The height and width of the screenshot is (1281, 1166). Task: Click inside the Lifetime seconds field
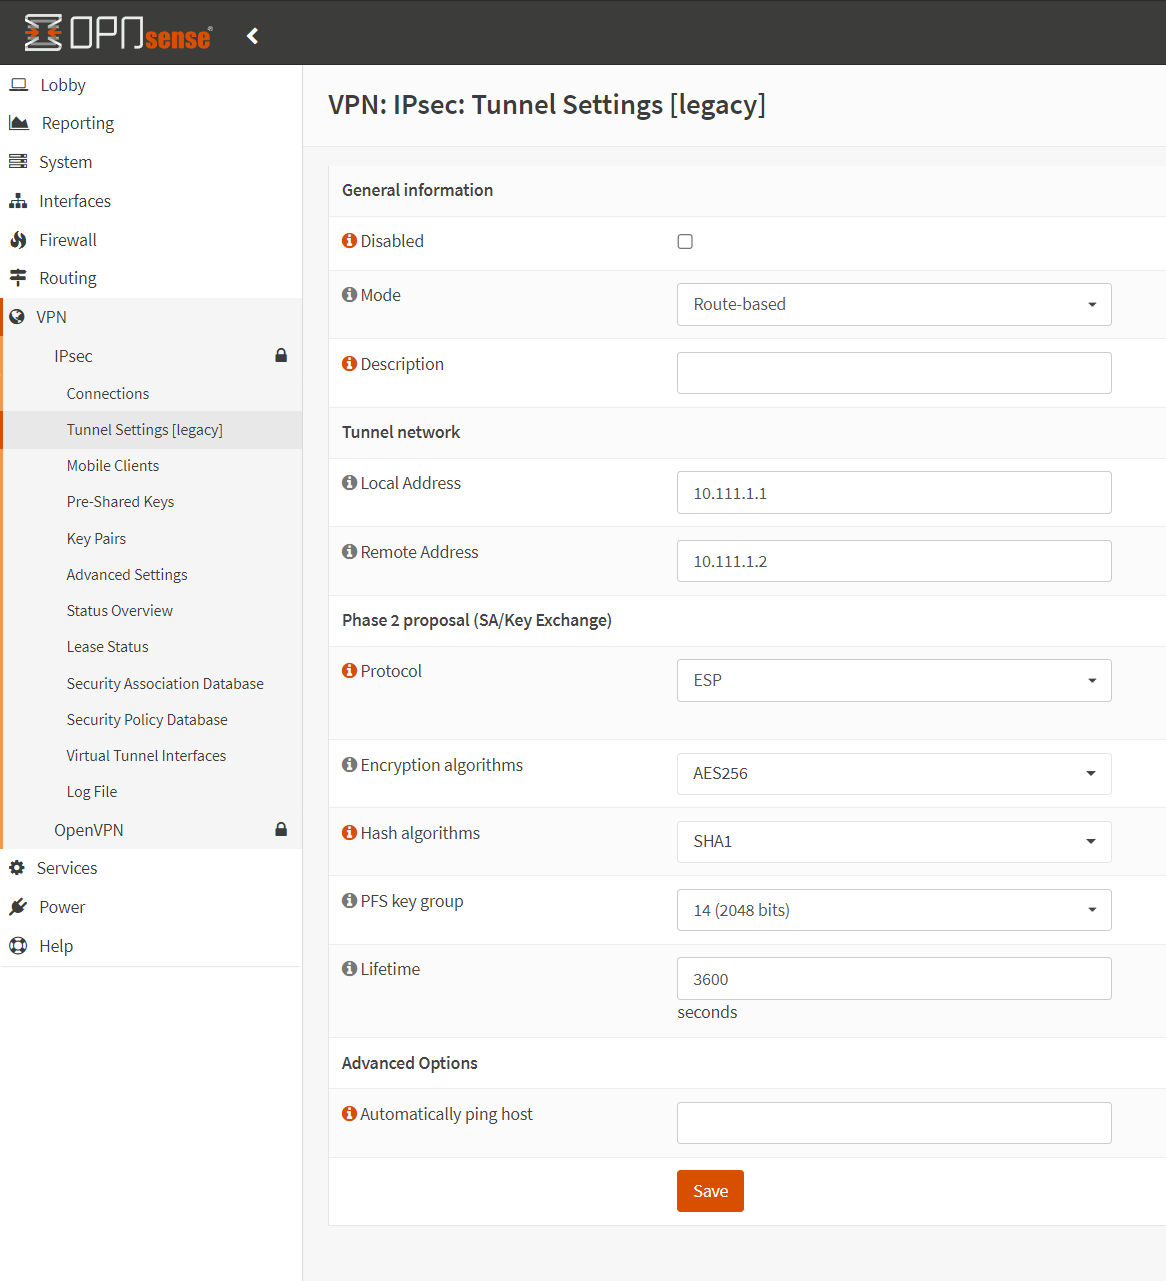click(893, 978)
